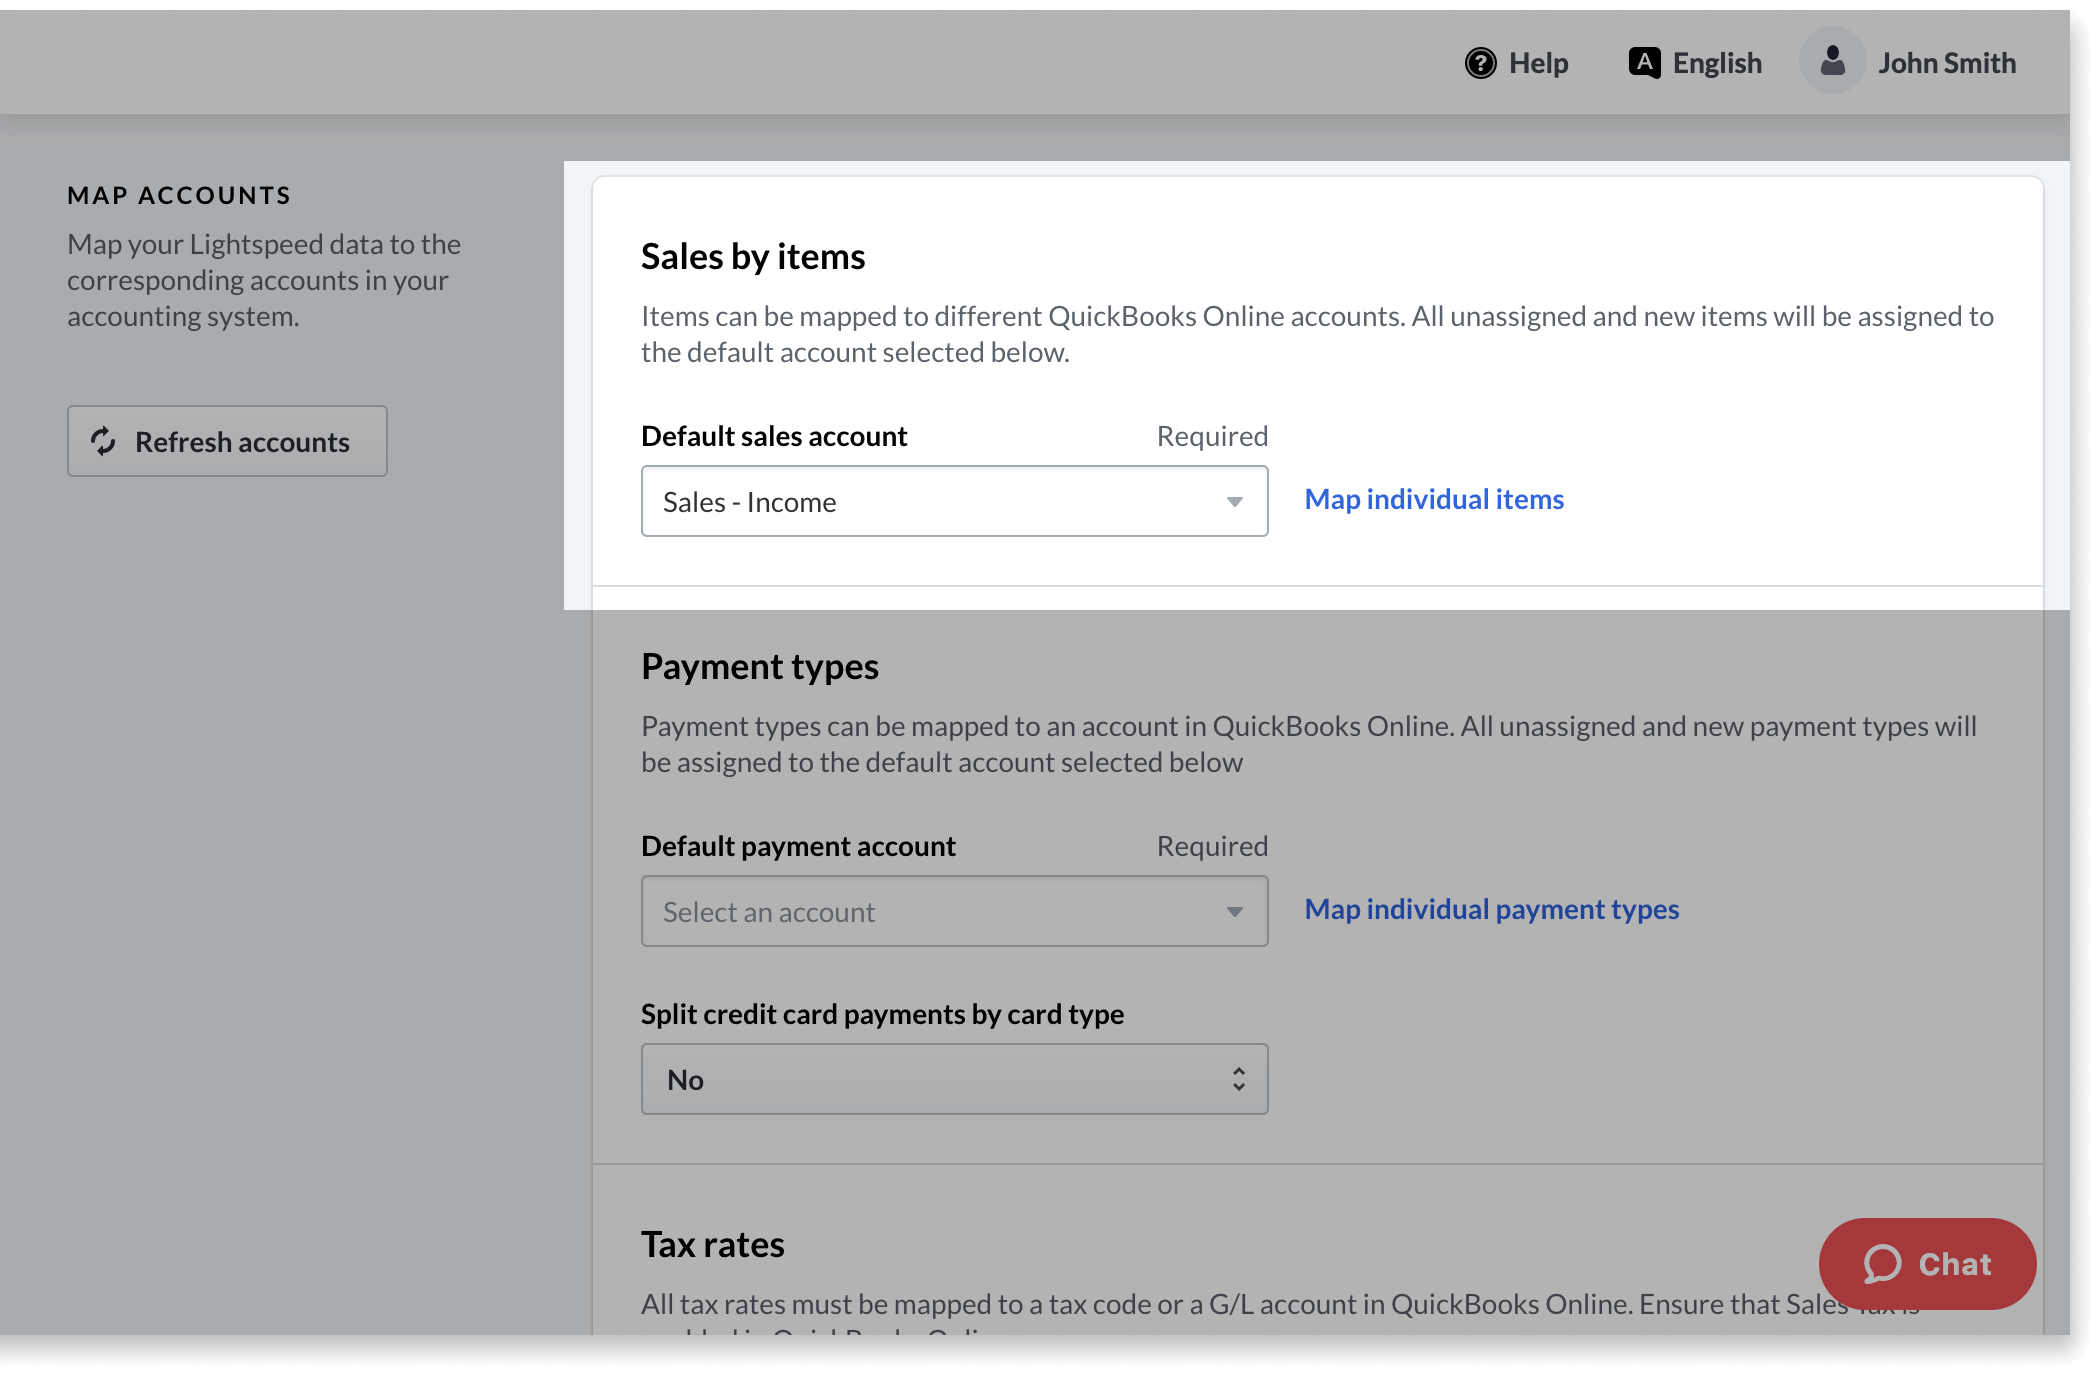The width and height of the screenshot is (2100, 1375).
Task: Click the Help question mark icon
Action: click(1481, 62)
